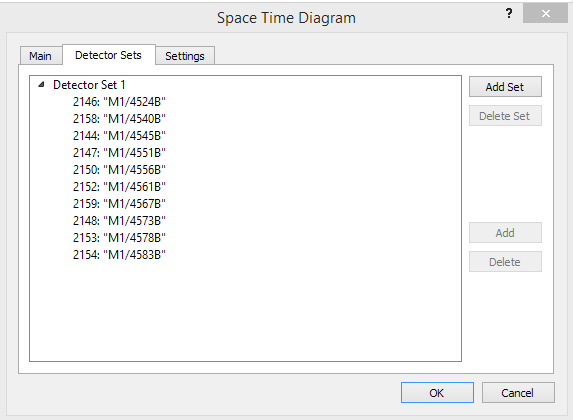Choose detector 2147 M1/4551B in list
Screen dimensions: 573x420
click(x=119, y=153)
